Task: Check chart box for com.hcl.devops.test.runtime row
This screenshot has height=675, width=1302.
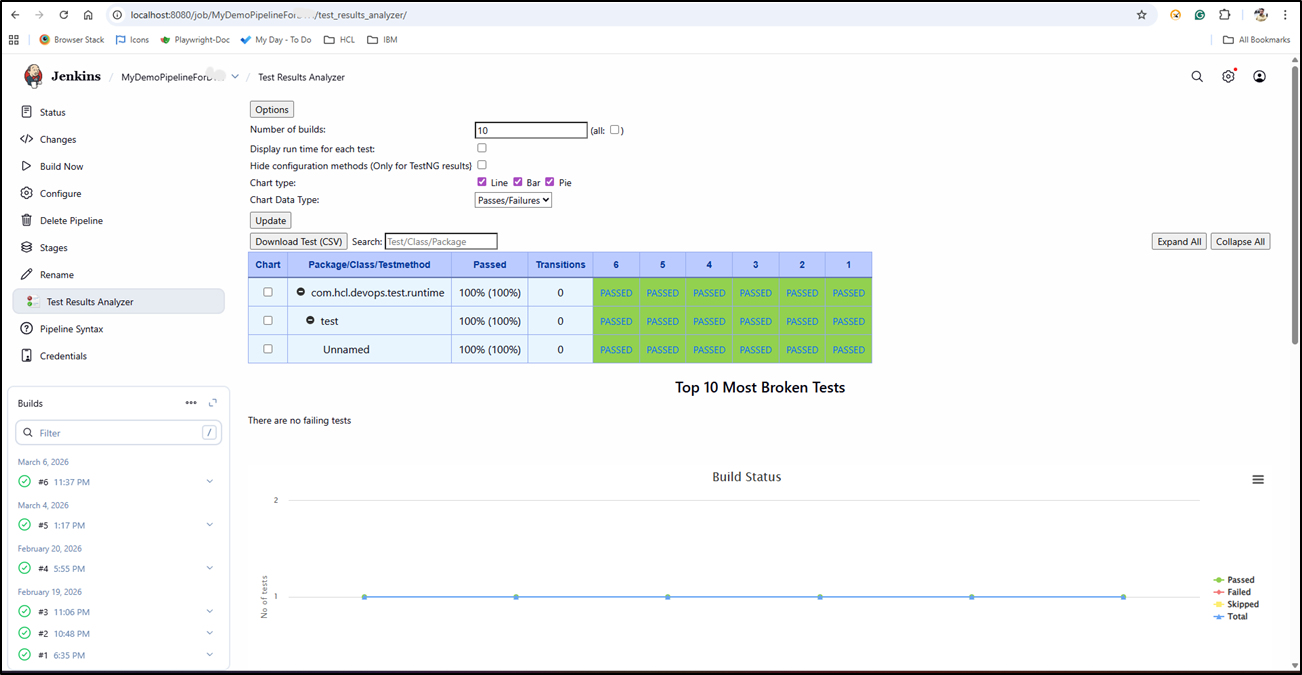Action: pyautogui.click(x=267, y=292)
